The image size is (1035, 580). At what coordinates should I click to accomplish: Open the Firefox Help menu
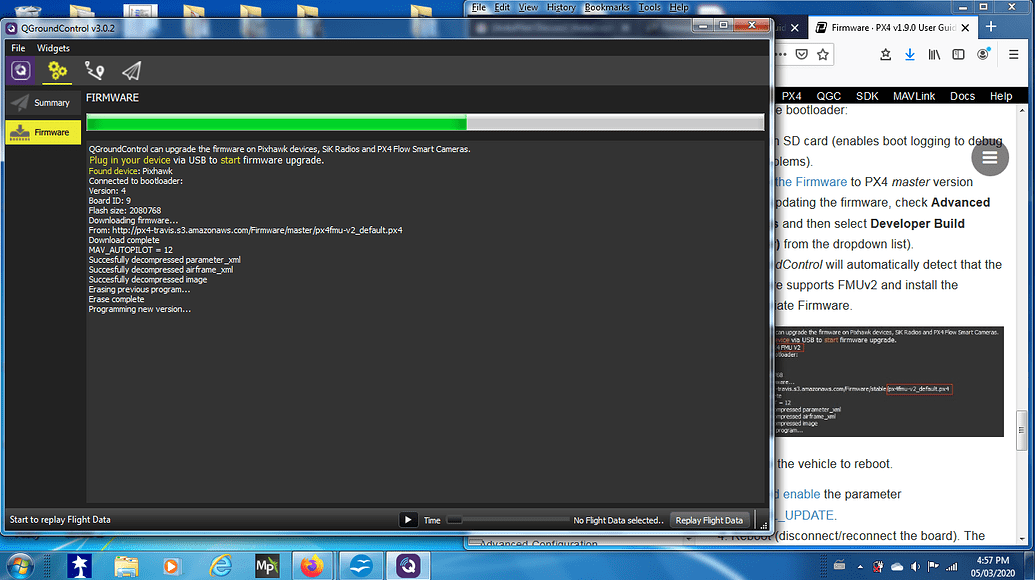tap(679, 7)
